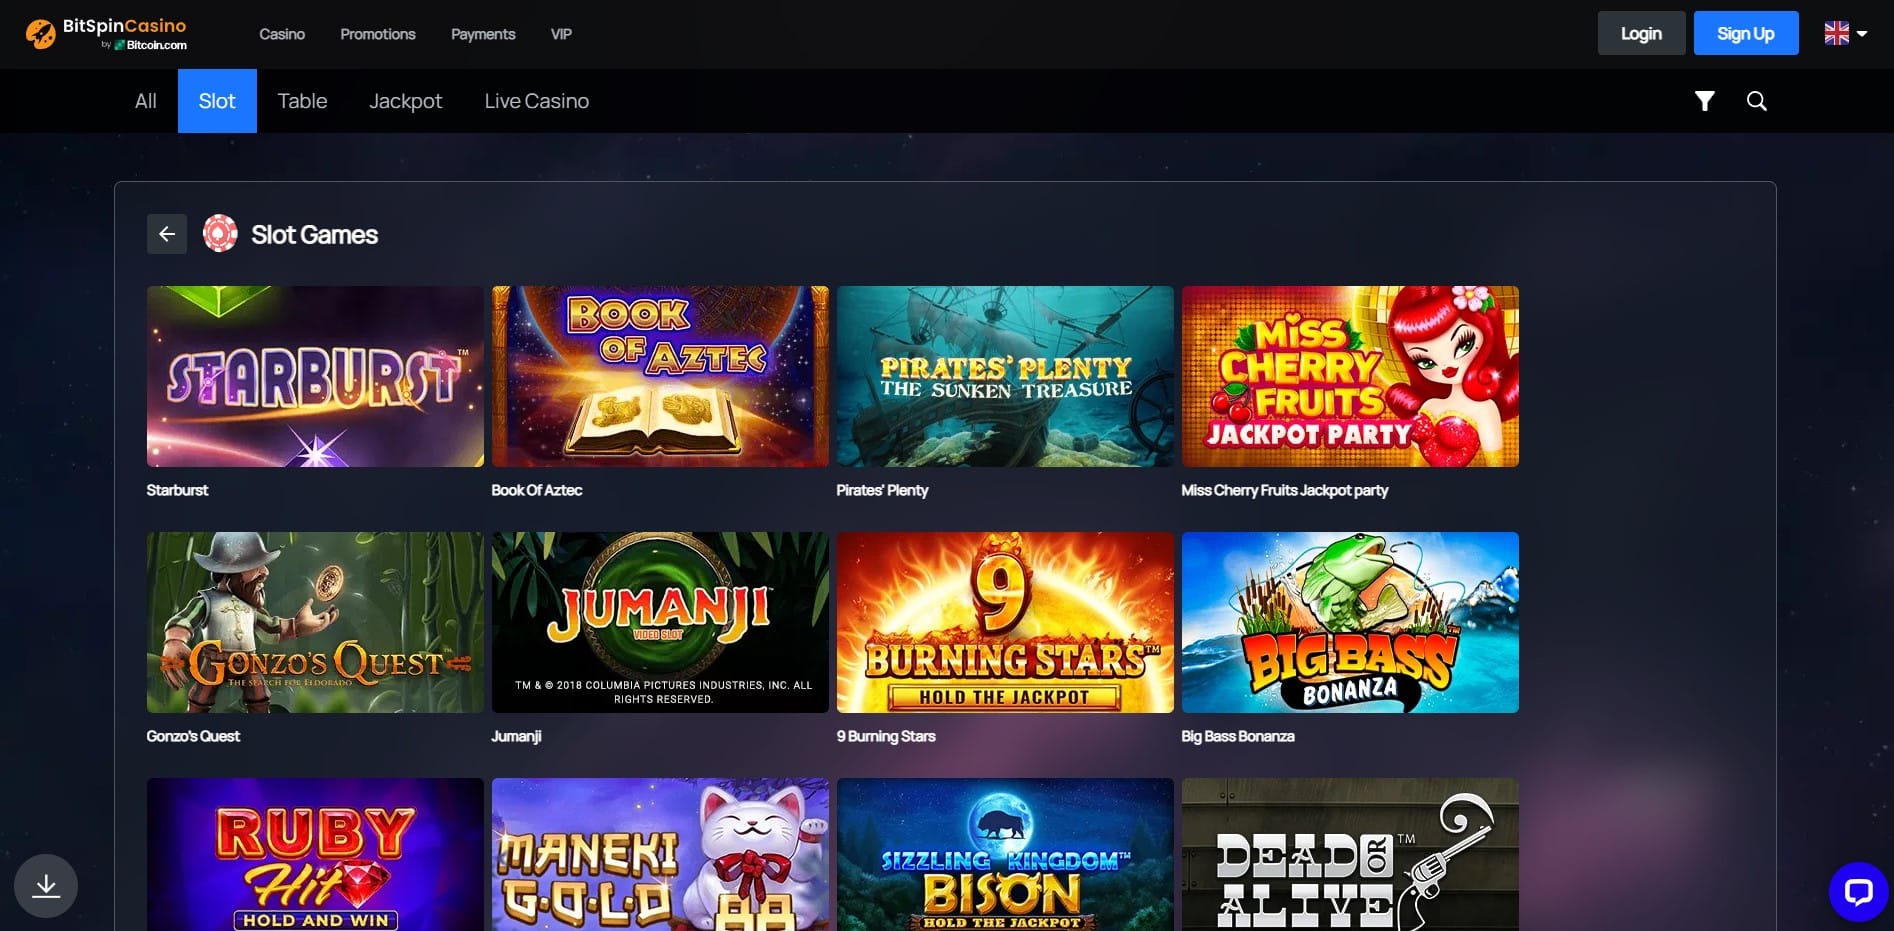Open the Promotions menu item

pyautogui.click(x=377, y=34)
